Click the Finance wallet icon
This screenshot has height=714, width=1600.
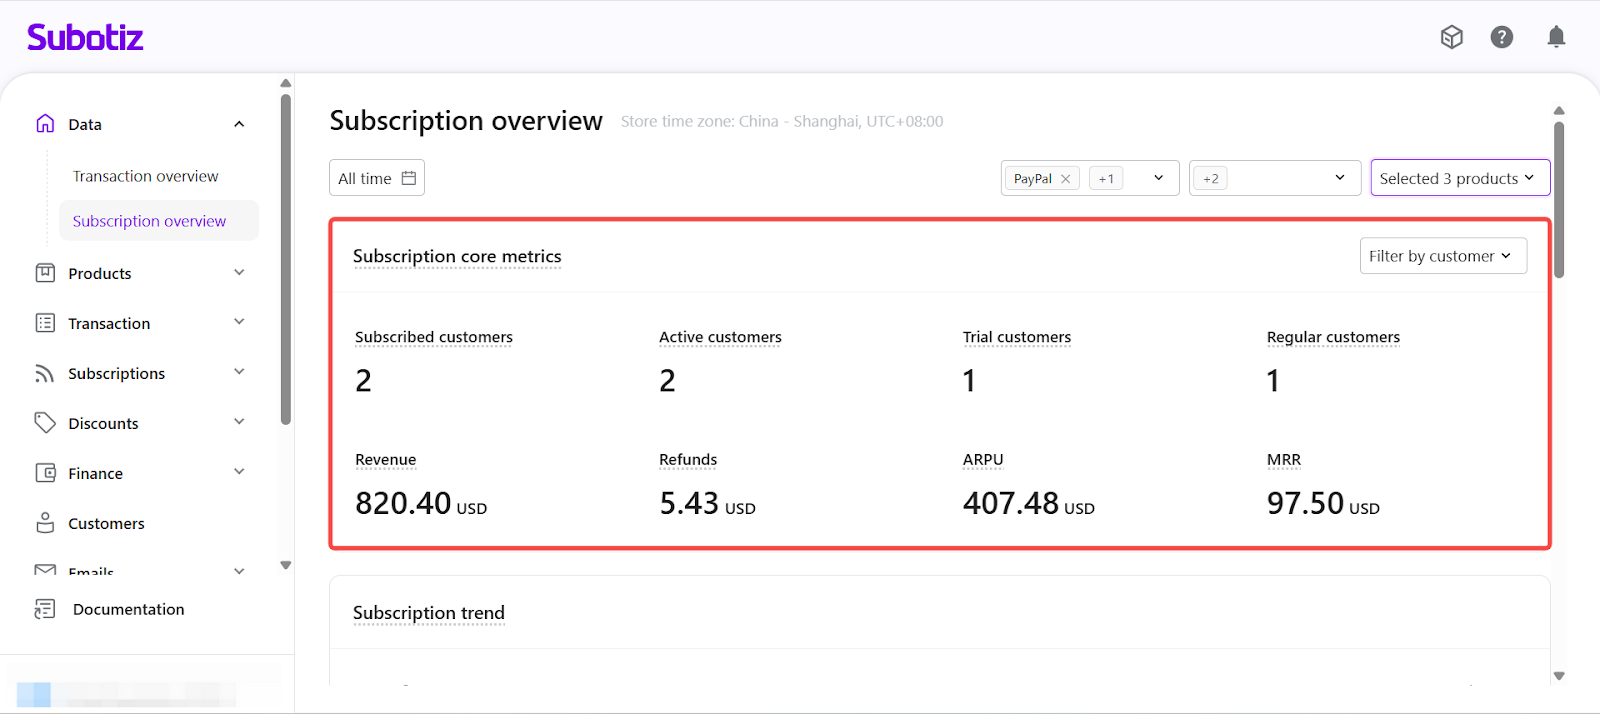[45, 473]
